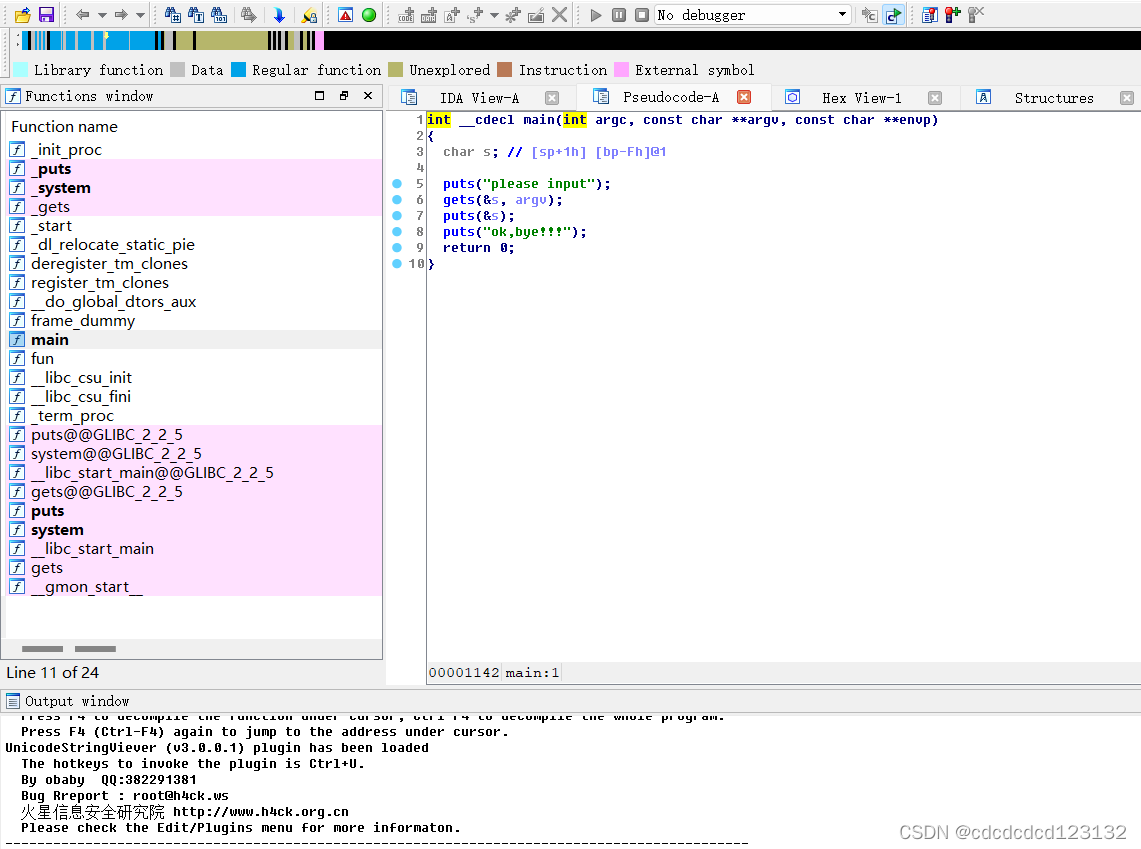Click the gets call in the pseudocode
The width and height of the screenshot is (1141, 849).
click(458, 200)
